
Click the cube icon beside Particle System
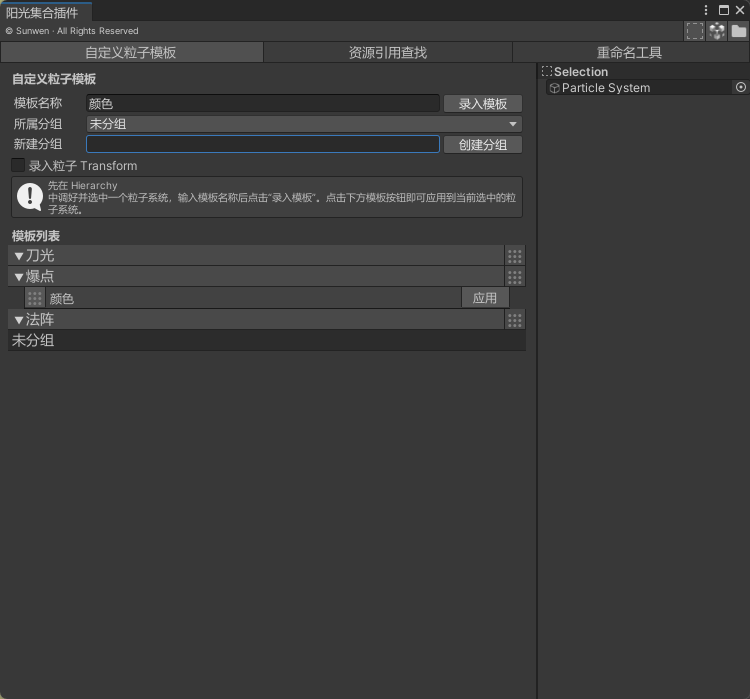(554, 88)
